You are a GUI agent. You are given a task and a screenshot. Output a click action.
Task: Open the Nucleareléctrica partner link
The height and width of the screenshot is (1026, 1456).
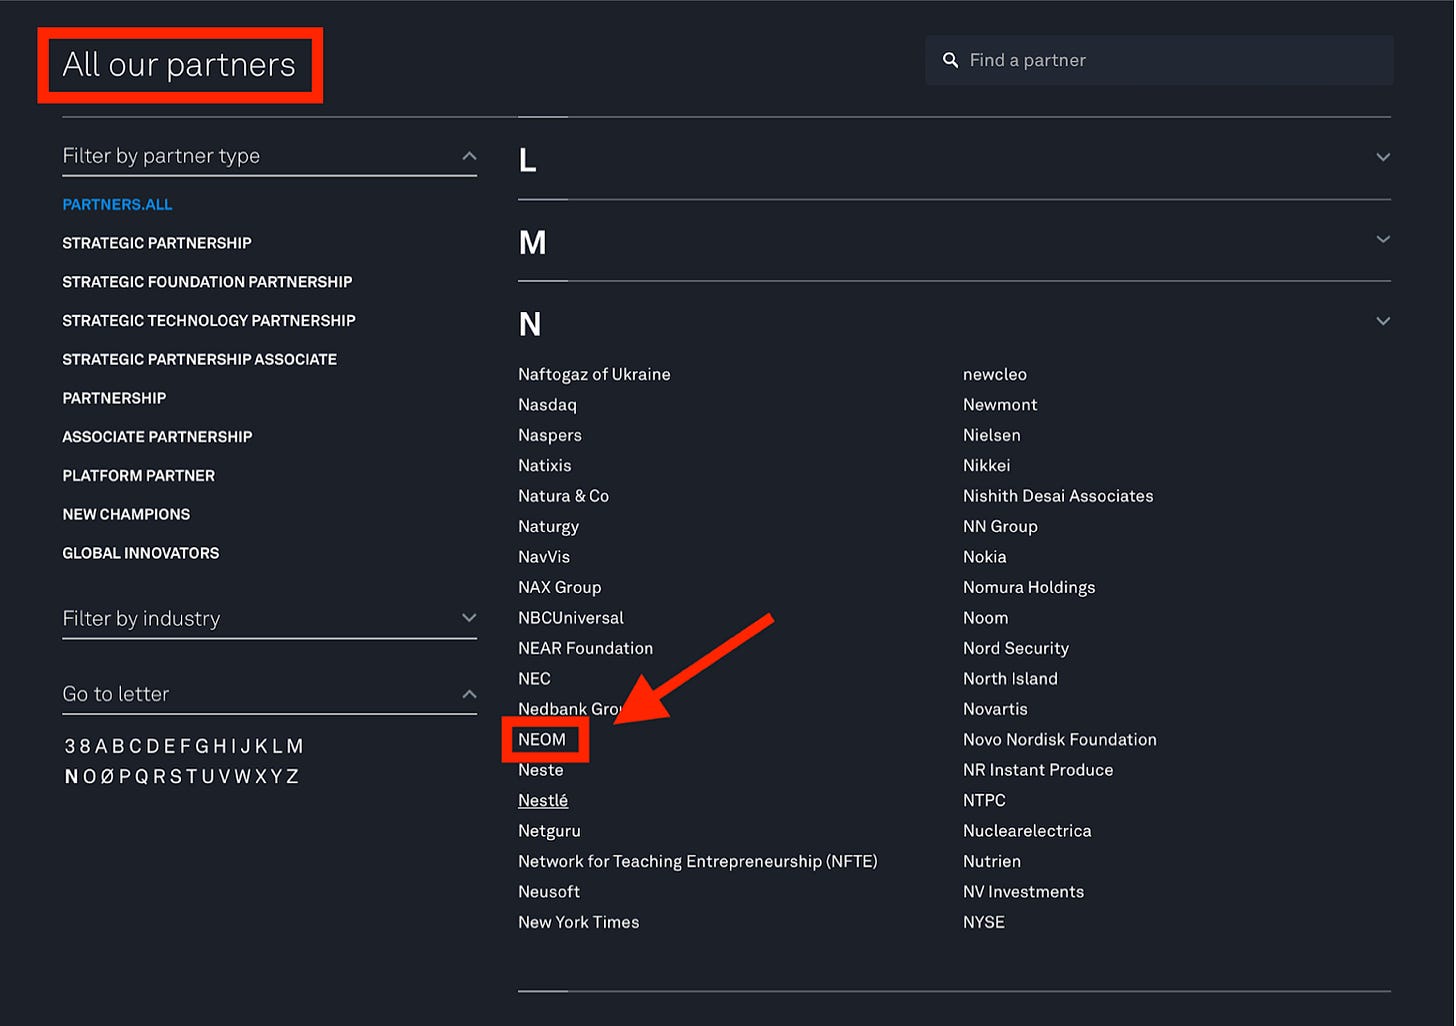[1027, 831]
